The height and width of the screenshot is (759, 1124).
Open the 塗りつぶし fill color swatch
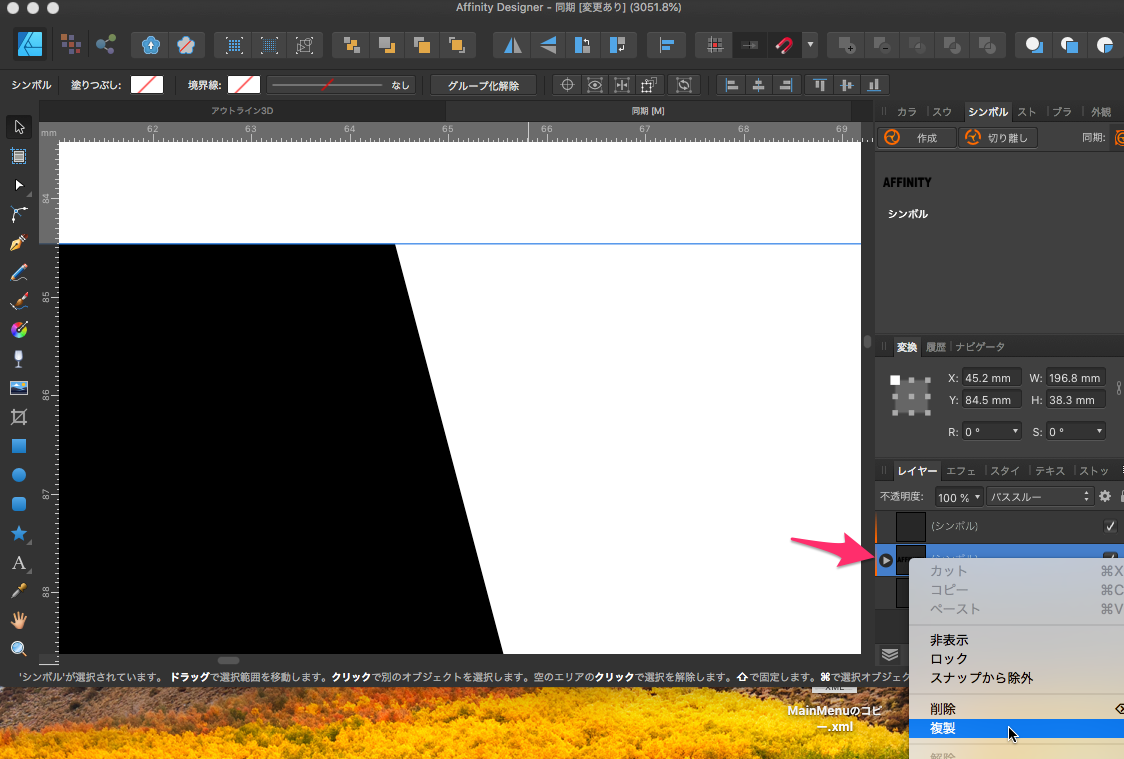[x=147, y=85]
